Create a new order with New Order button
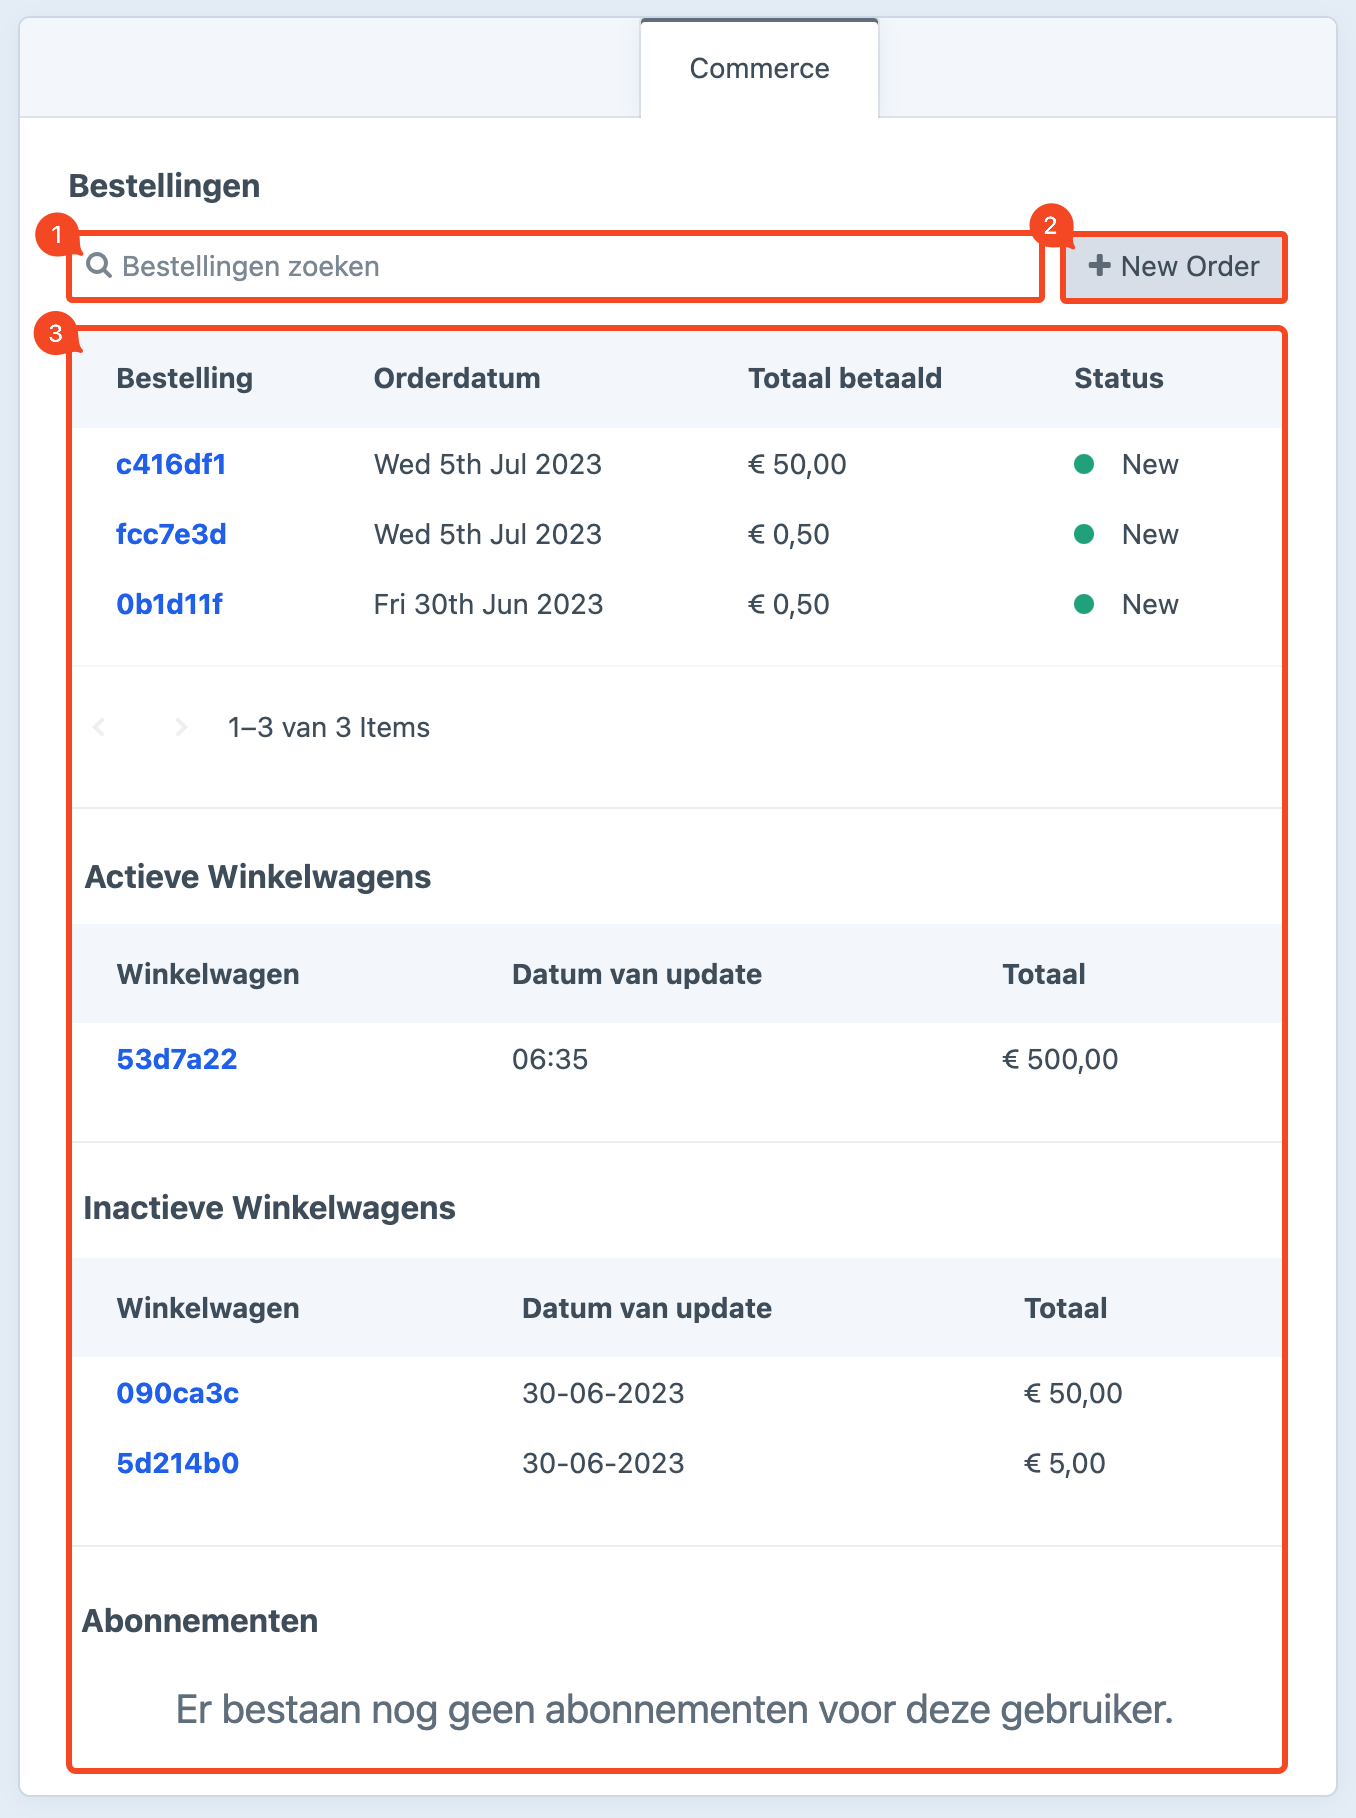 (x=1173, y=267)
